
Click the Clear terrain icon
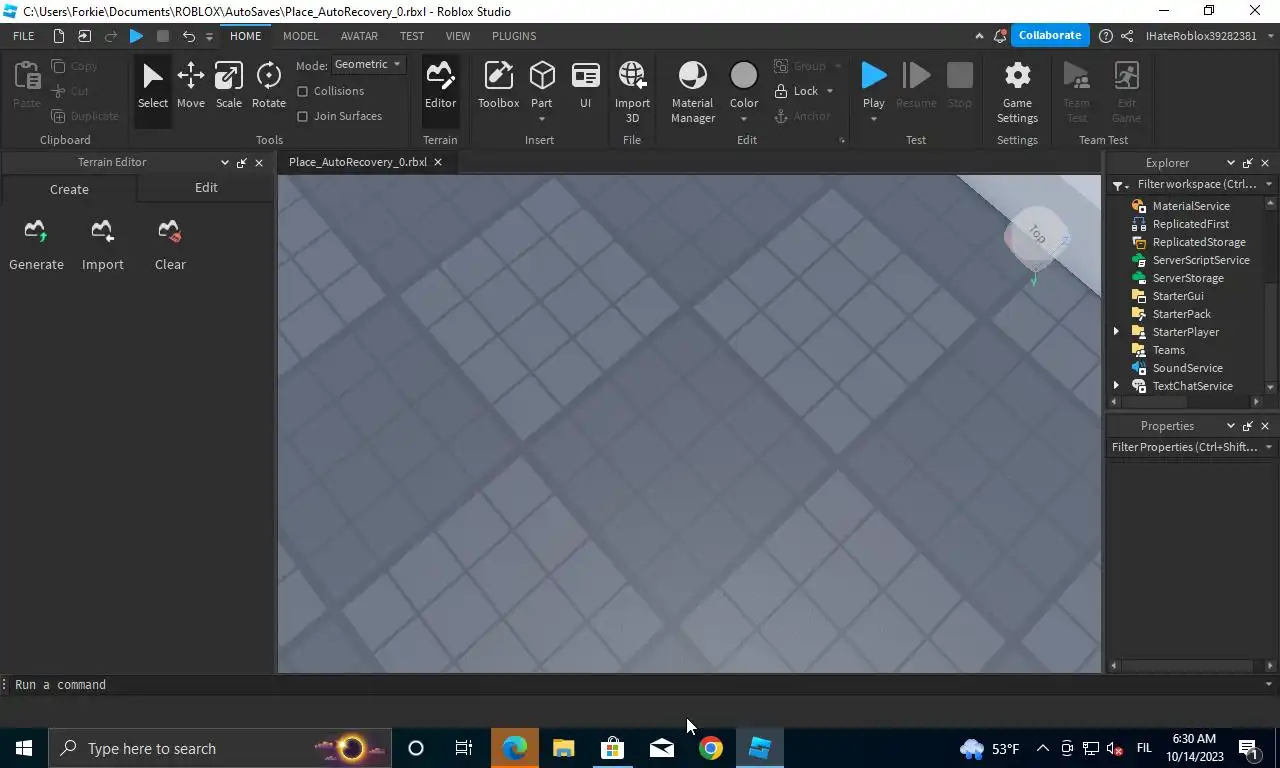click(169, 231)
